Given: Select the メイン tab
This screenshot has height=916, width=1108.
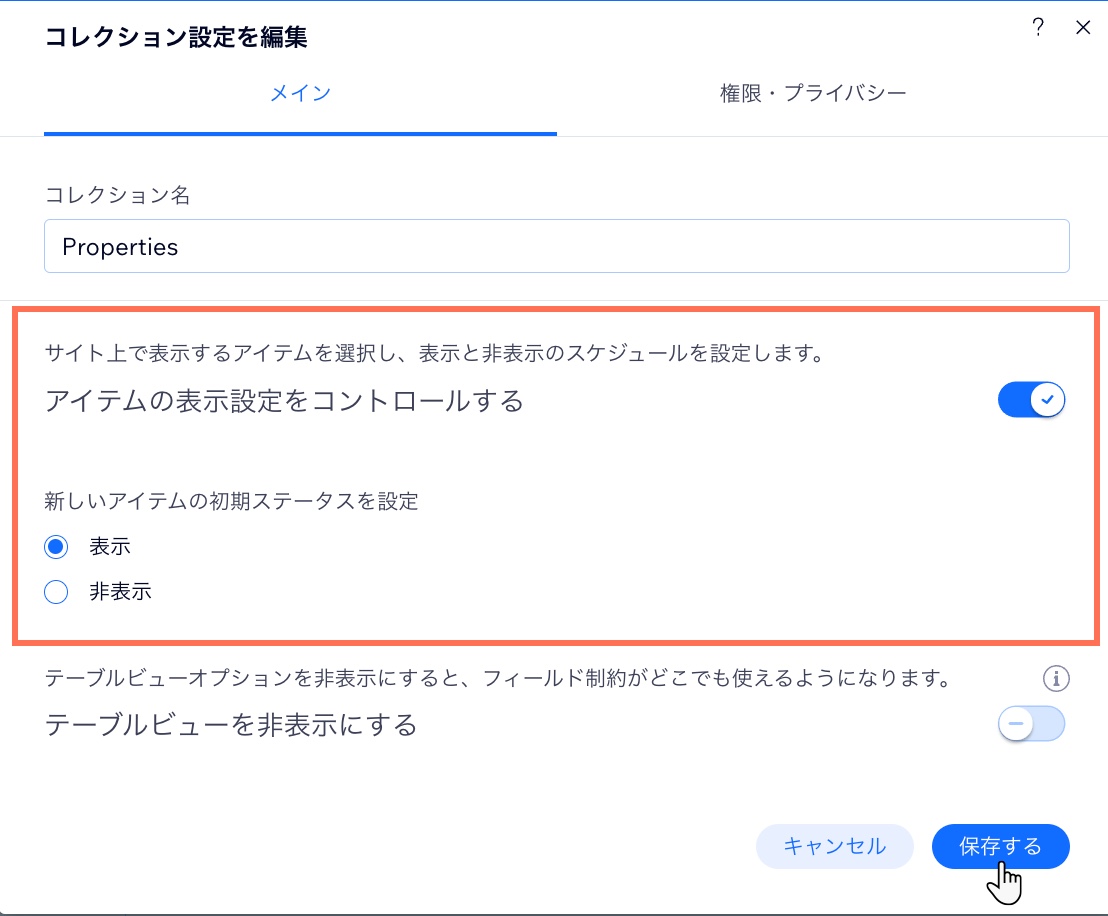Looking at the screenshot, I should pos(300,91).
